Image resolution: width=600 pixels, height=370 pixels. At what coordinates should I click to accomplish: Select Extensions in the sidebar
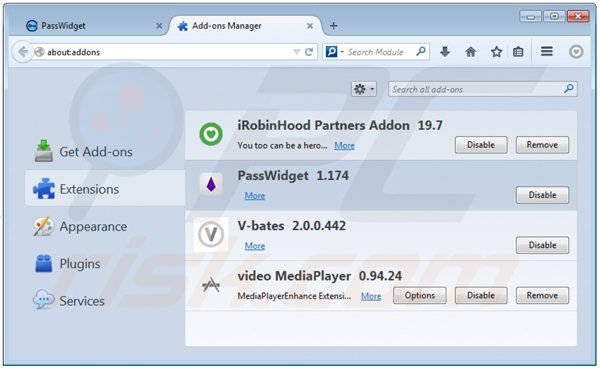click(x=105, y=189)
